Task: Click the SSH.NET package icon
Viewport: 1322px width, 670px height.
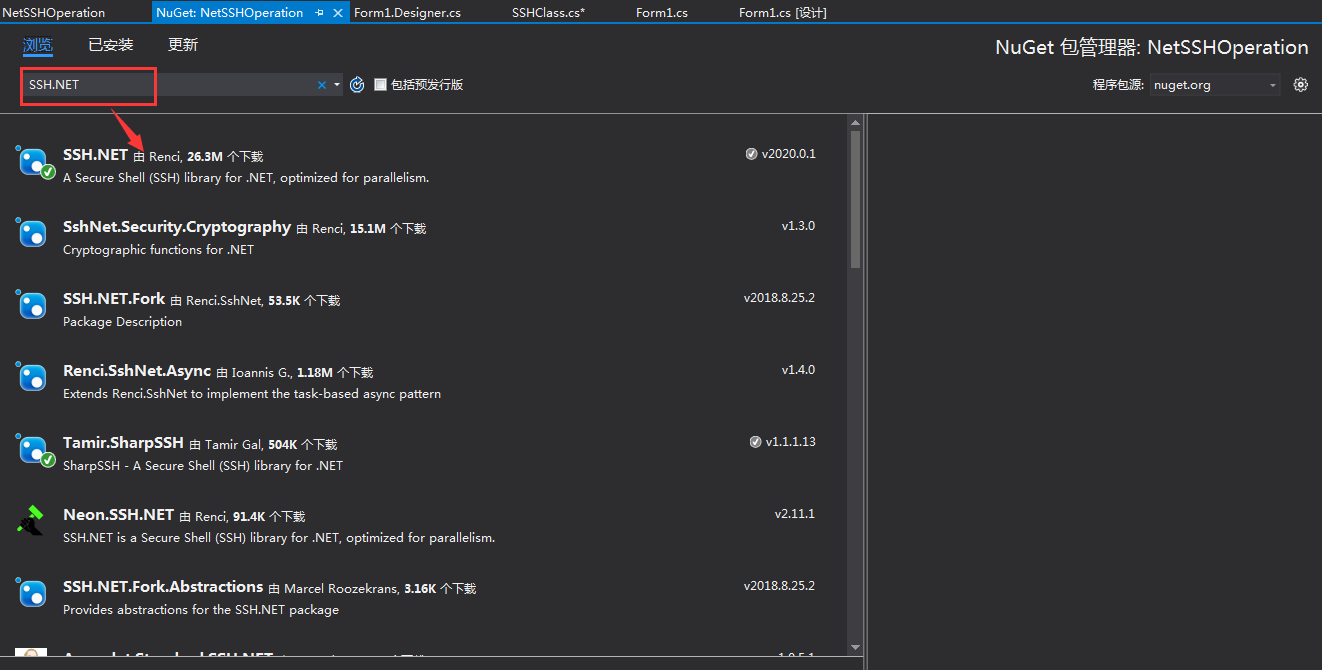Action: [x=34, y=162]
